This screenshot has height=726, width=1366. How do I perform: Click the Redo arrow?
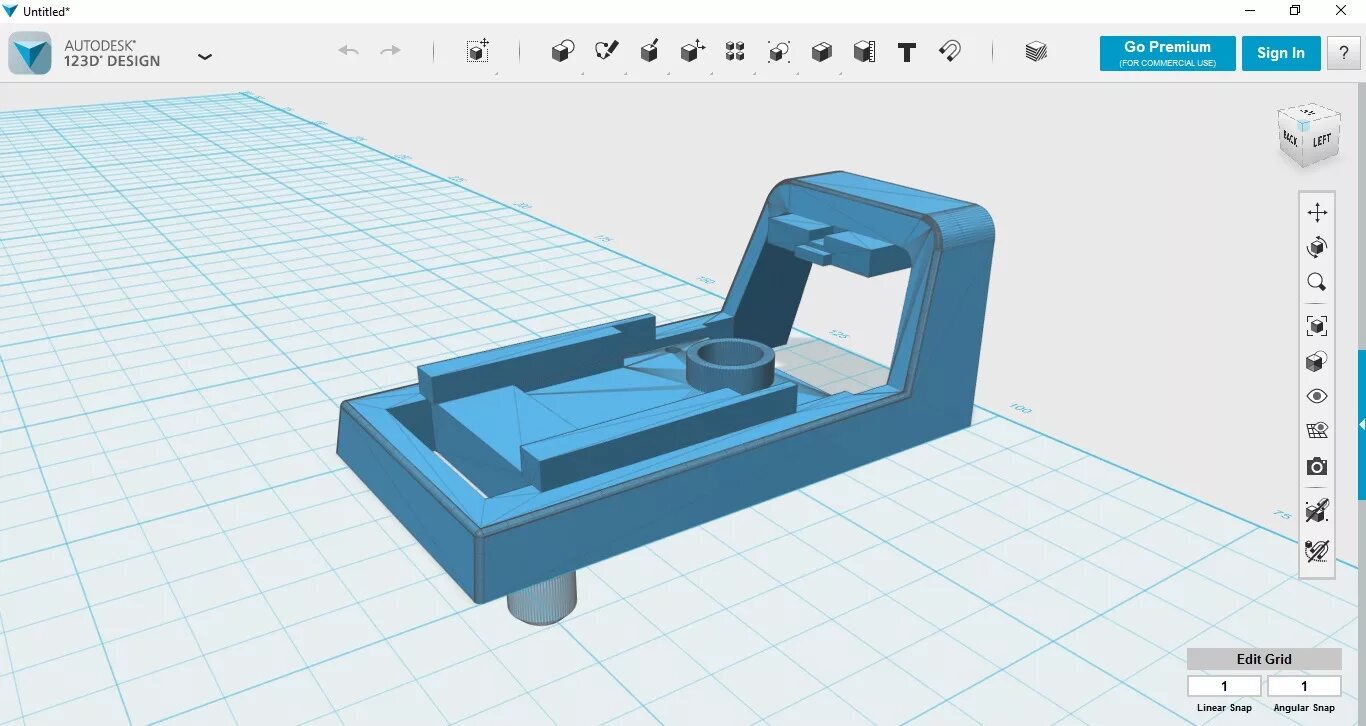point(391,51)
